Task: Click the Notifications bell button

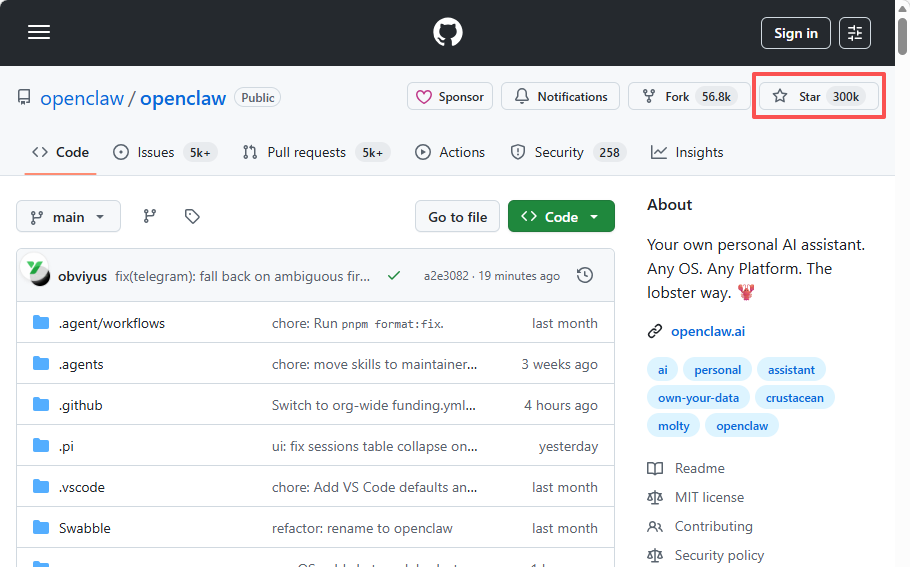Action: [x=560, y=97]
